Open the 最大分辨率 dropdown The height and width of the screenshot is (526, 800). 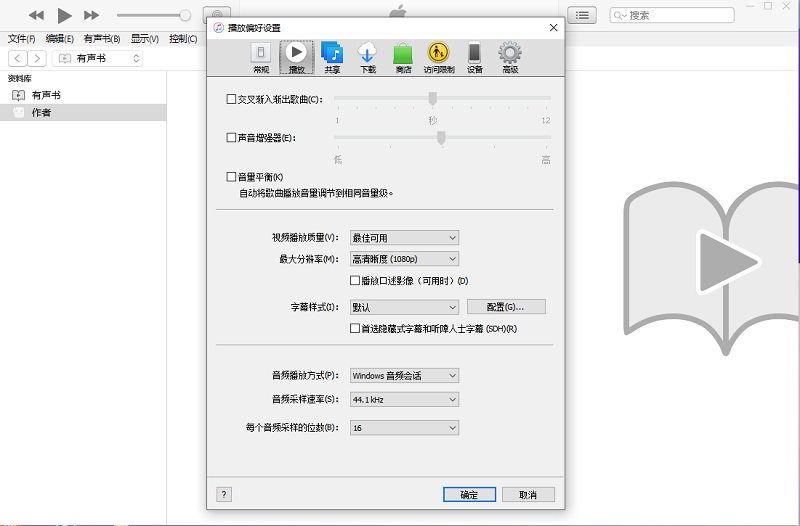[x=404, y=259]
